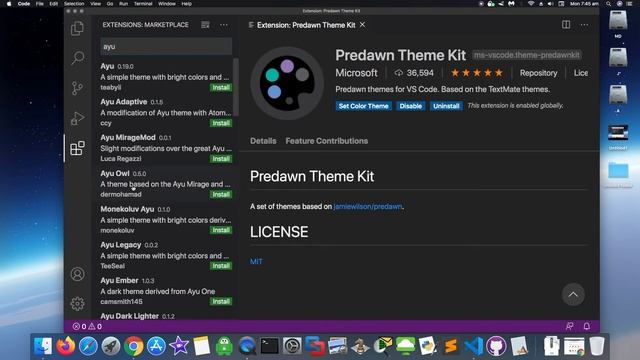
Task: Open the Manage gear icon
Action: point(77,304)
